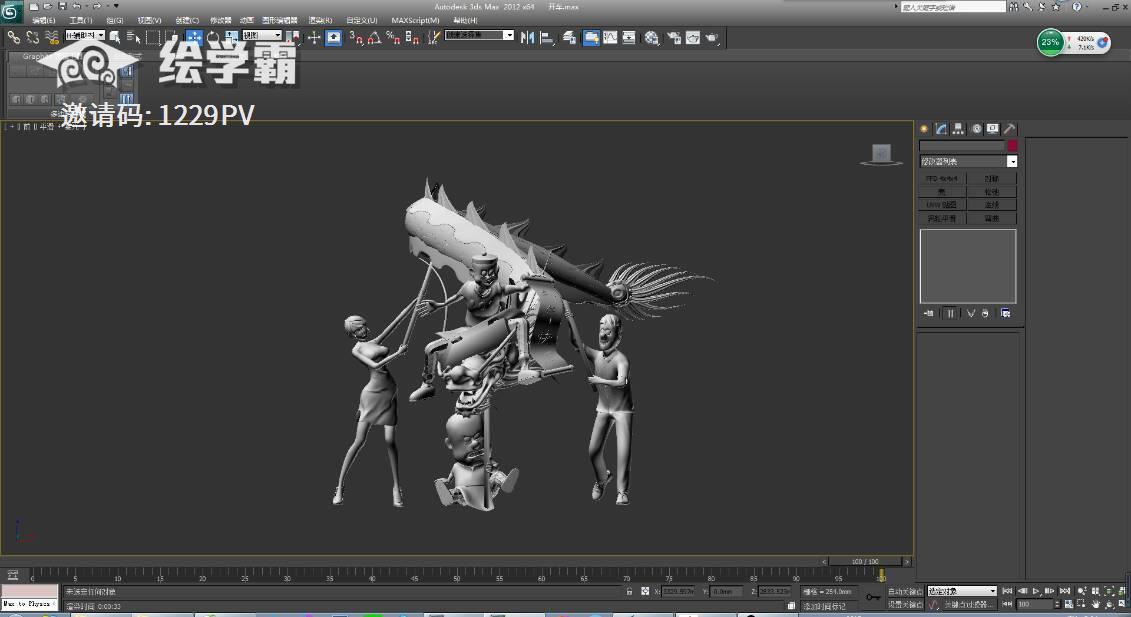Expand the modifier list dropdown
1131x617 pixels.
click(1011, 161)
